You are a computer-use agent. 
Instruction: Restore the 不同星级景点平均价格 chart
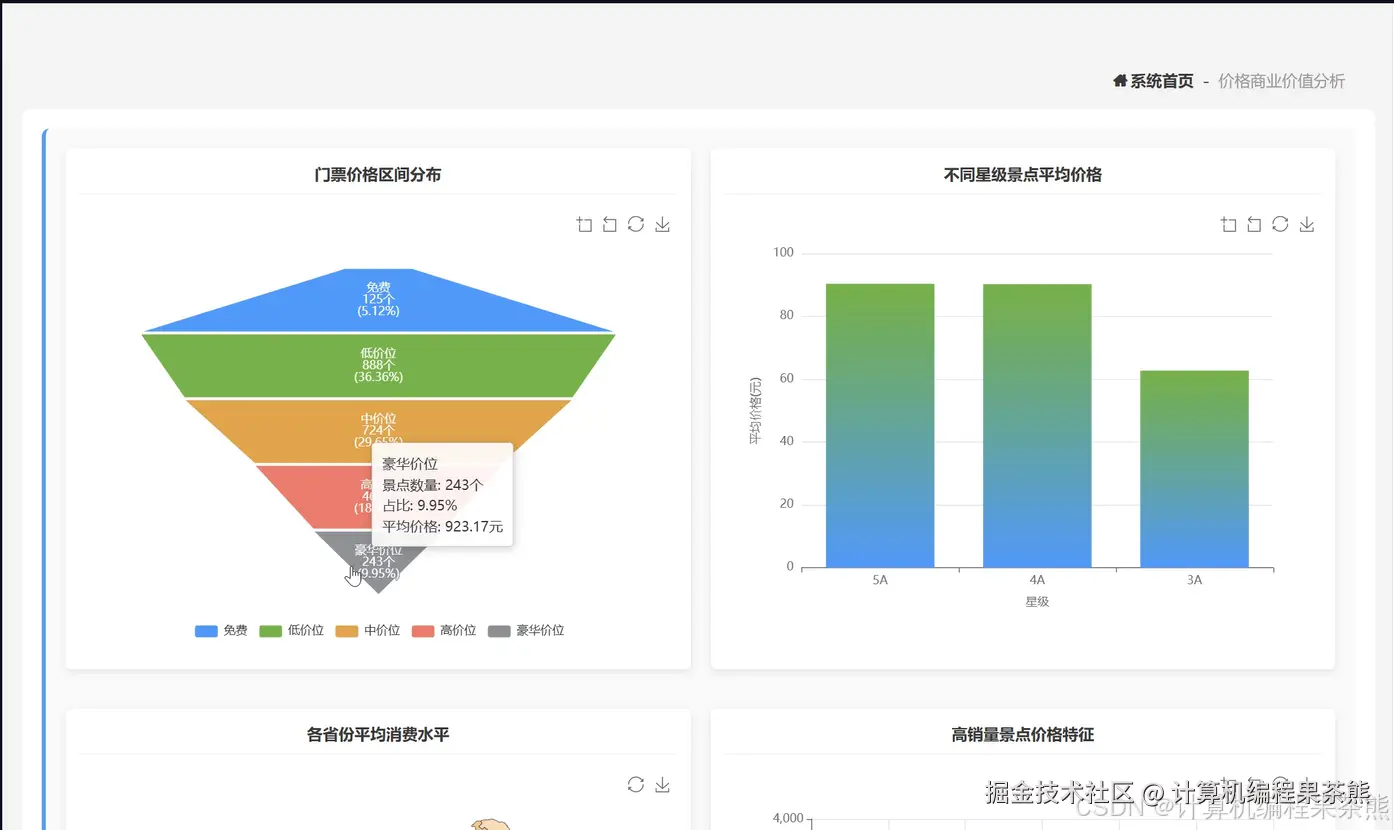(x=1280, y=224)
